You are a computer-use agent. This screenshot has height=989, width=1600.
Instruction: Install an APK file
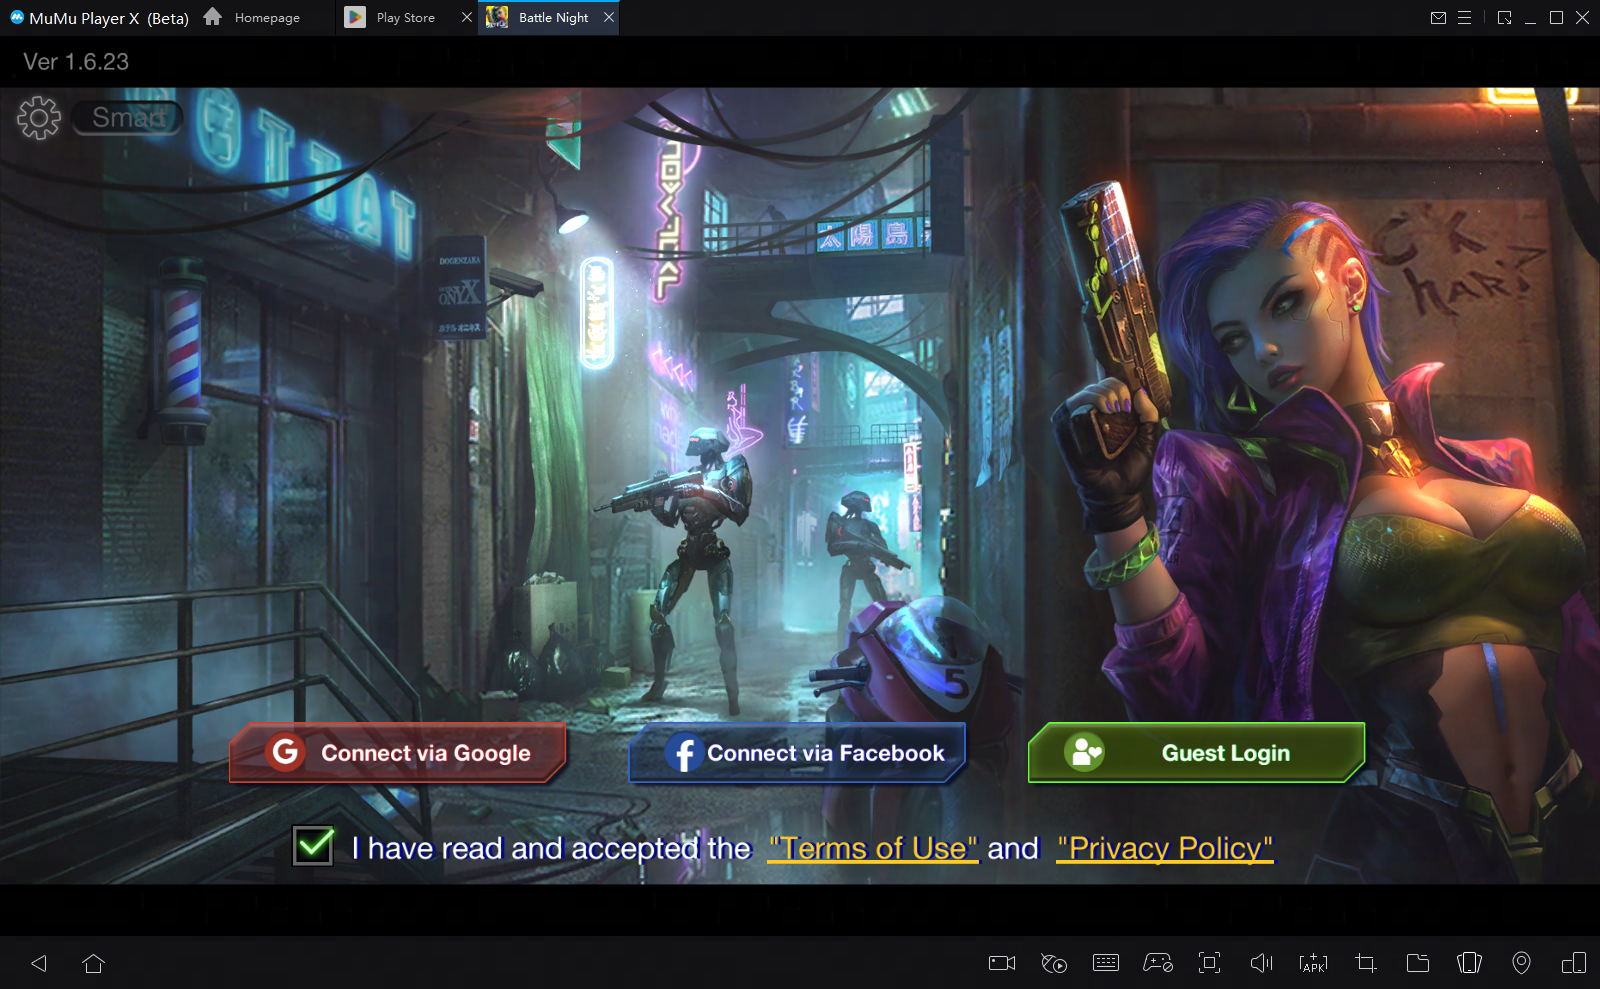coord(1313,963)
